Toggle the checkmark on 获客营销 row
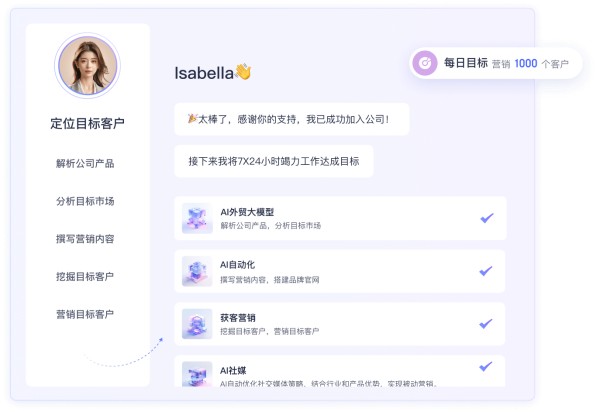600x412 pixels. (x=486, y=324)
